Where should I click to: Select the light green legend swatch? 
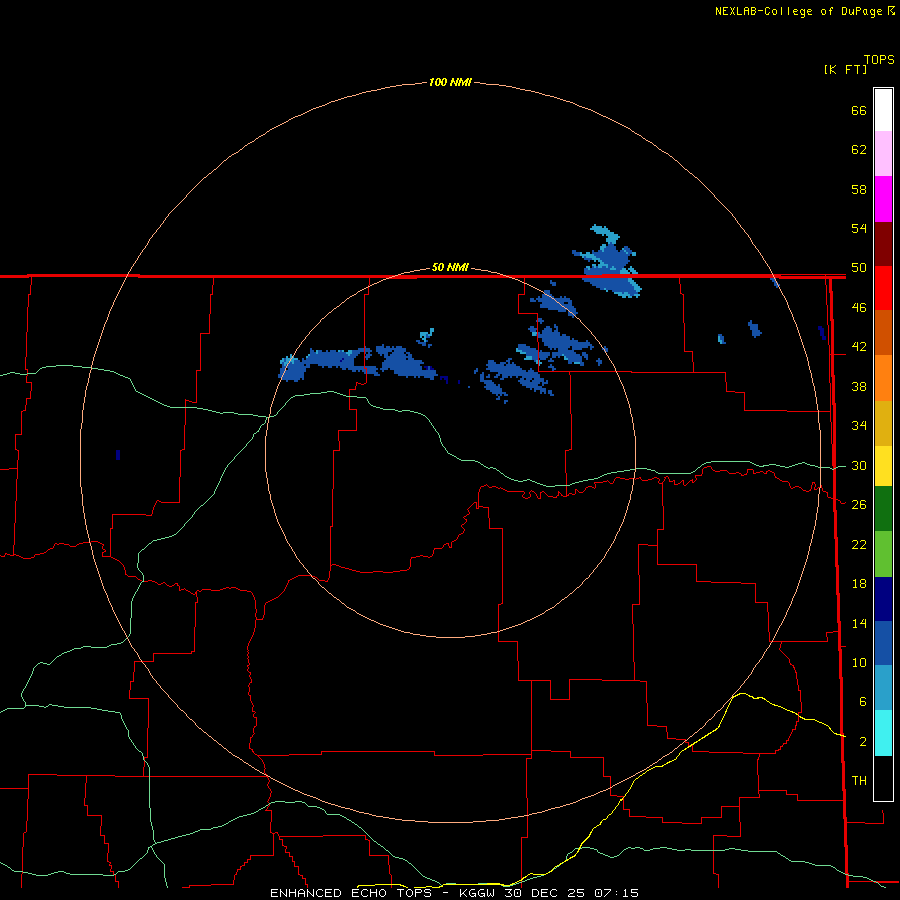pyautogui.click(x=883, y=554)
